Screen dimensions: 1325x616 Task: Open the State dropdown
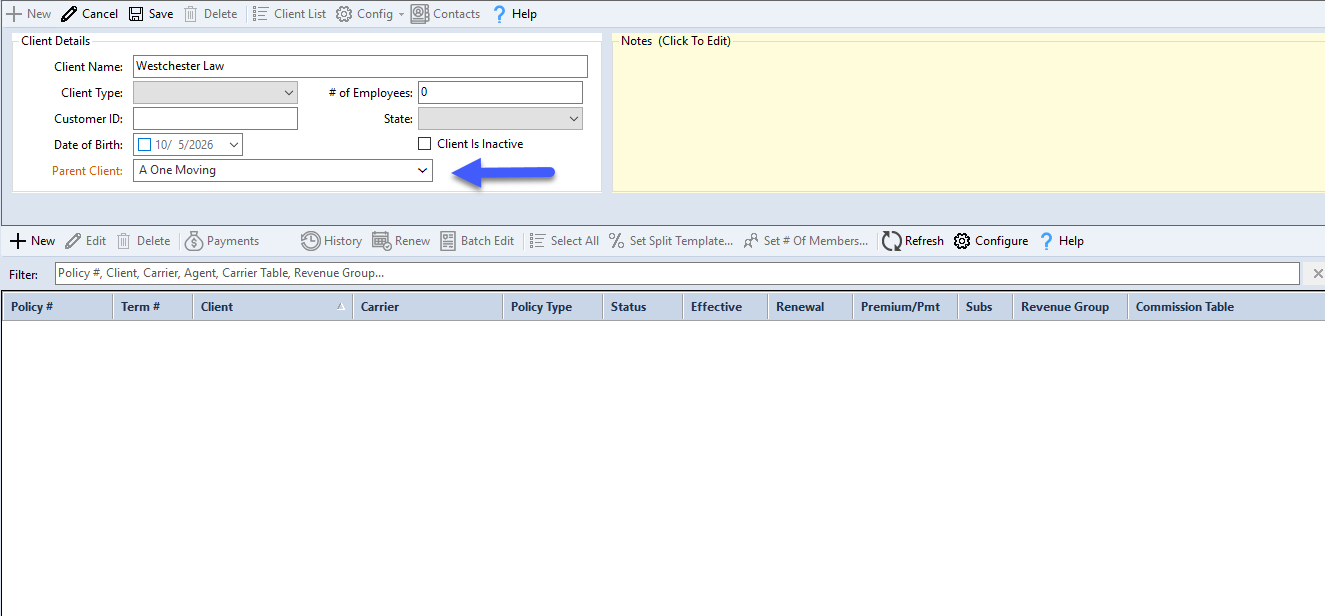click(x=574, y=119)
